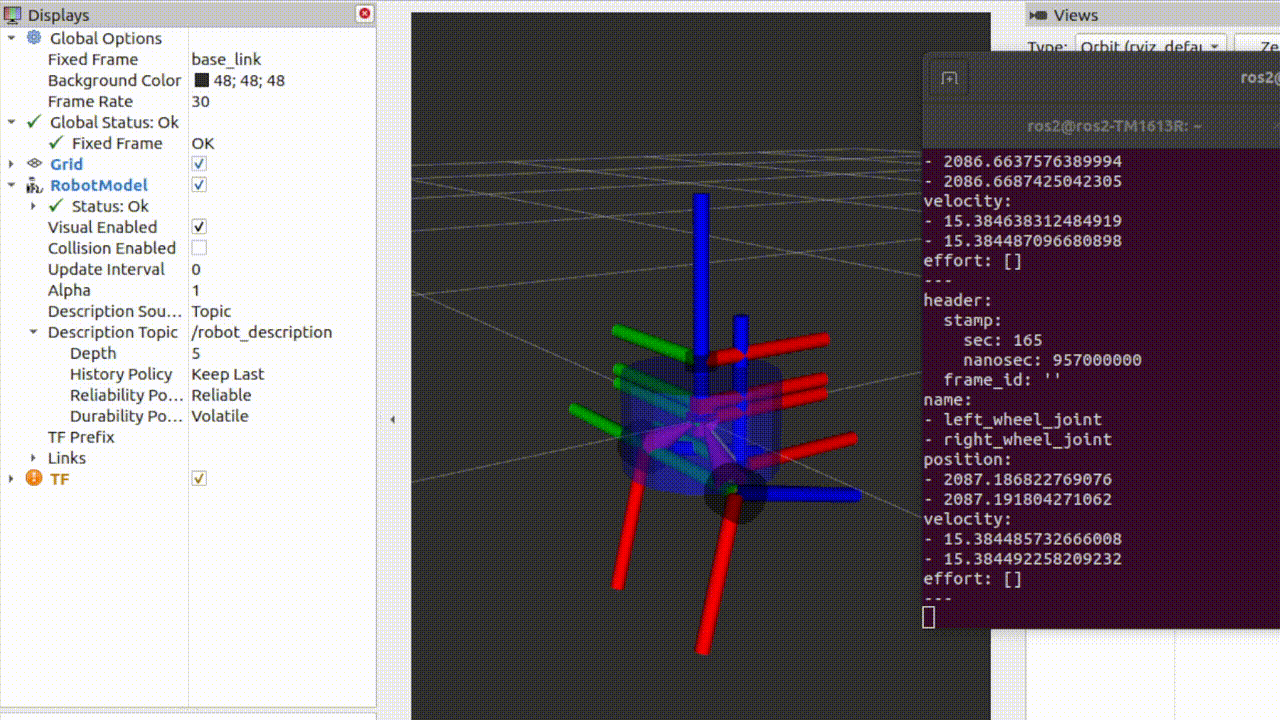Click the Background Color swatch

201,80
